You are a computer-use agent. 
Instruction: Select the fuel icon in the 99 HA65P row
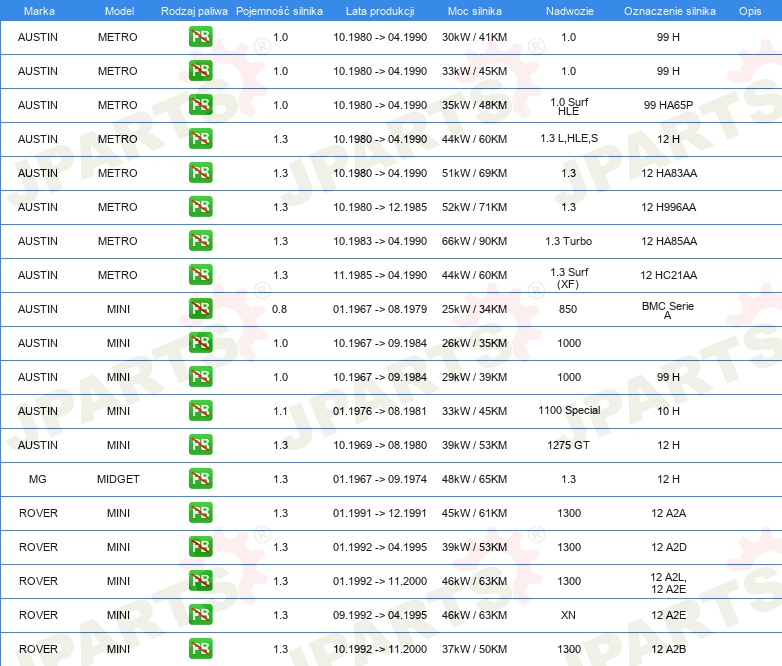200,105
